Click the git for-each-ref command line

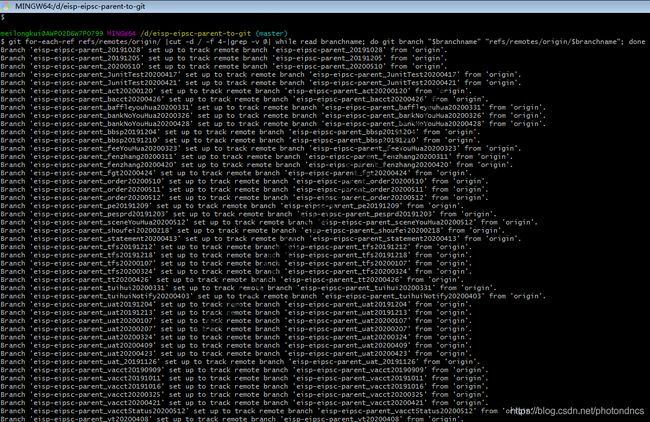tap(323, 41)
